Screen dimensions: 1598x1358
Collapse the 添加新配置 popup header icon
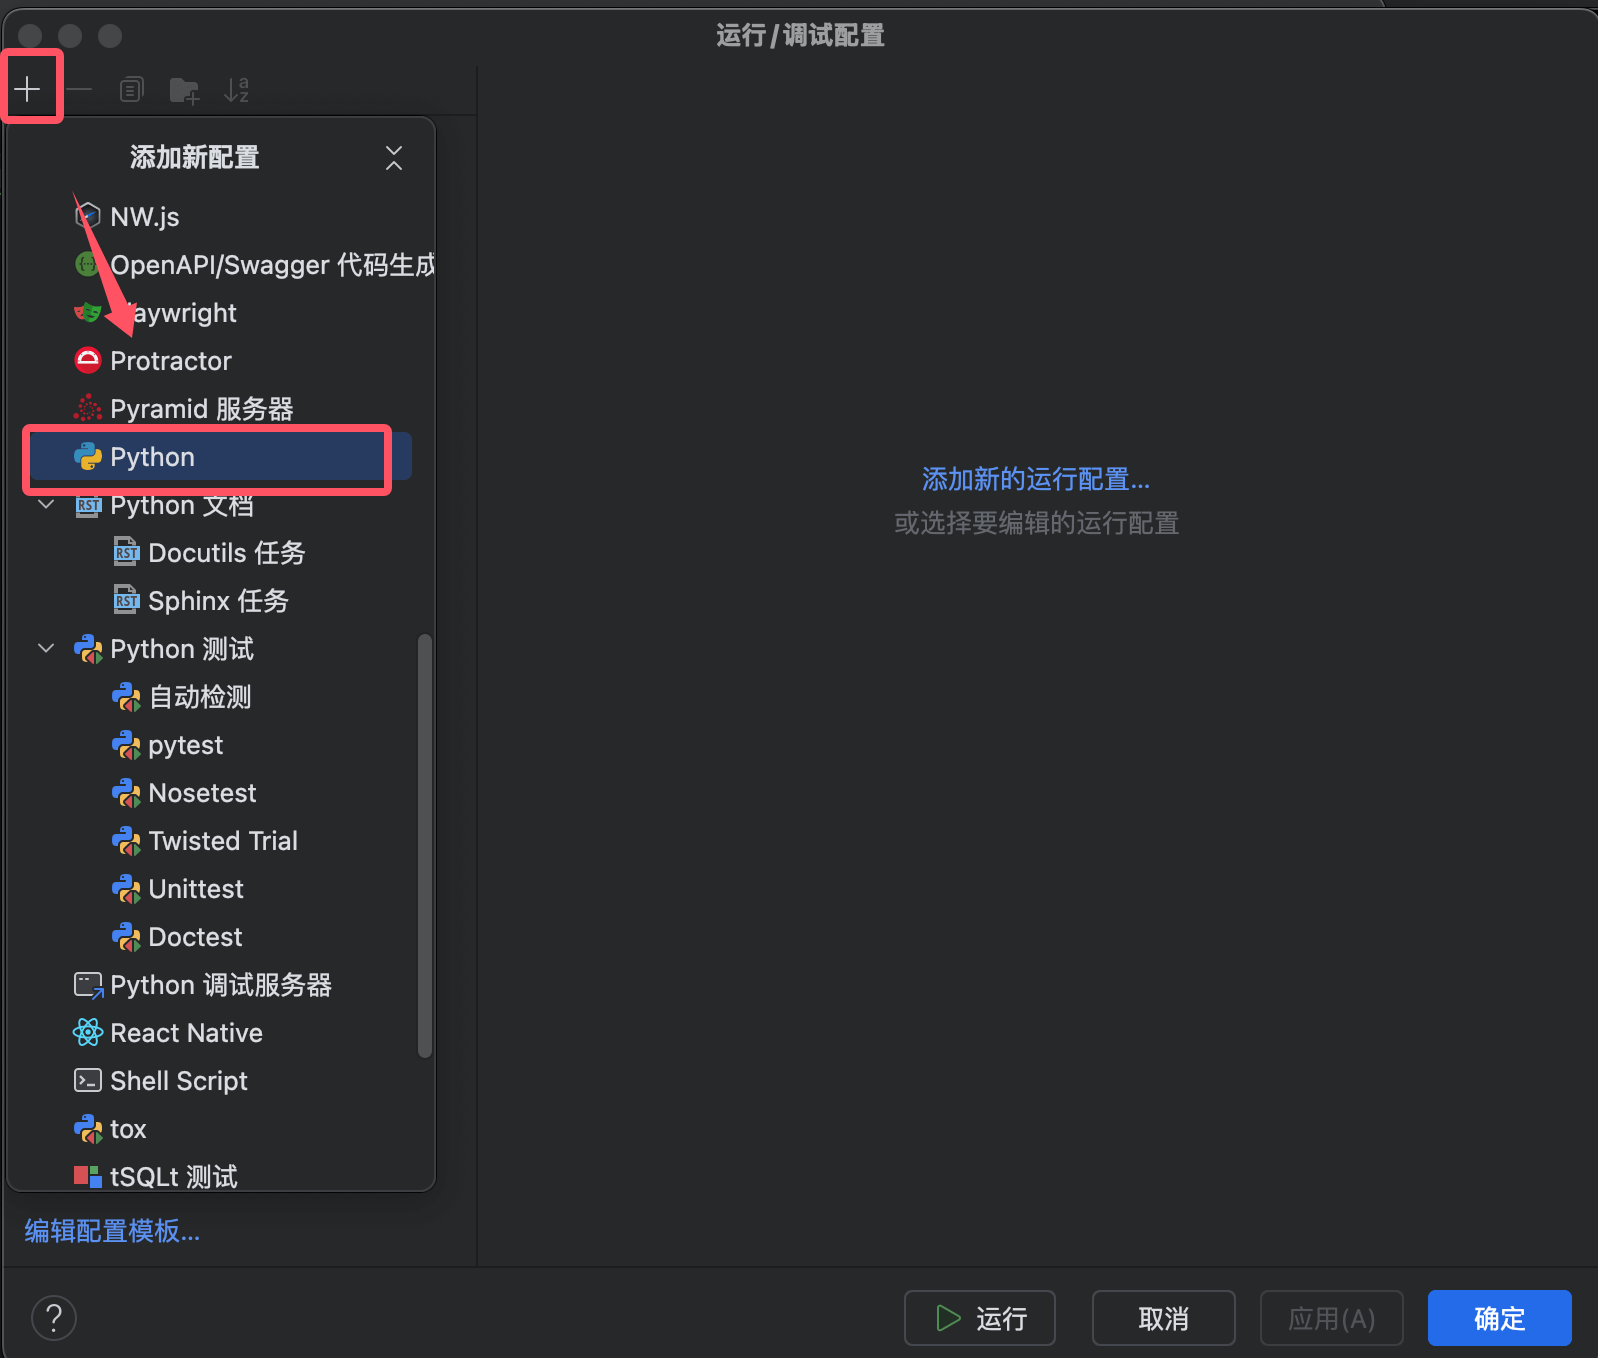point(394,158)
